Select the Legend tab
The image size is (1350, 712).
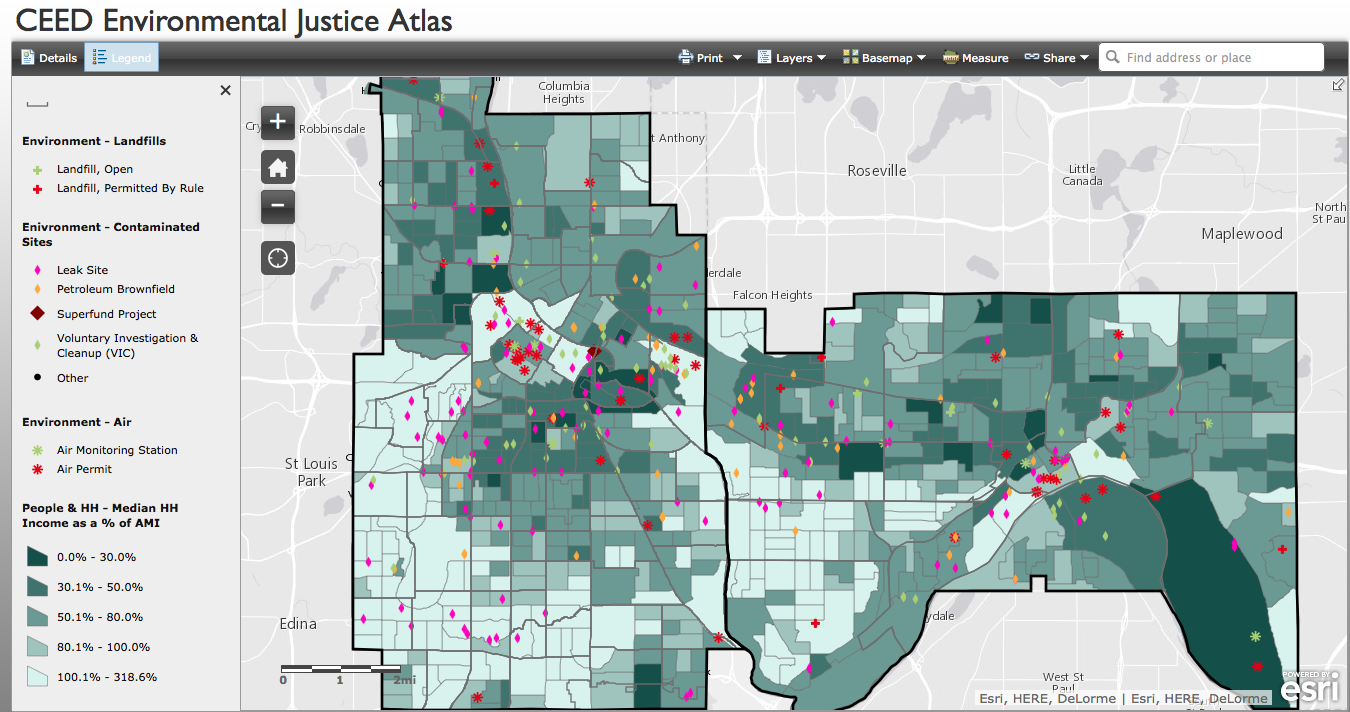tap(121, 58)
